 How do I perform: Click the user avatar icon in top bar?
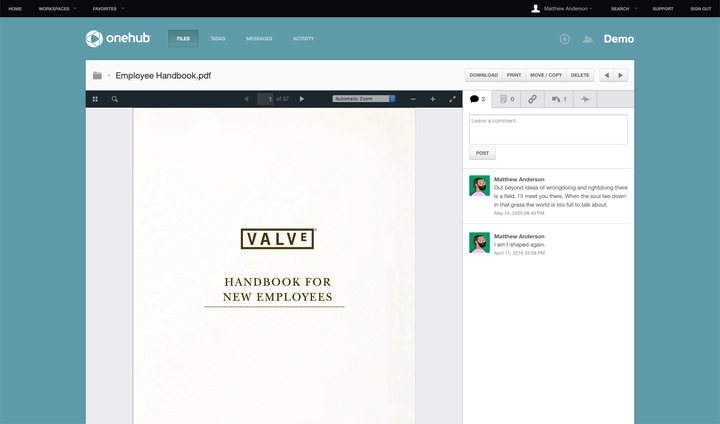coord(535,8)
